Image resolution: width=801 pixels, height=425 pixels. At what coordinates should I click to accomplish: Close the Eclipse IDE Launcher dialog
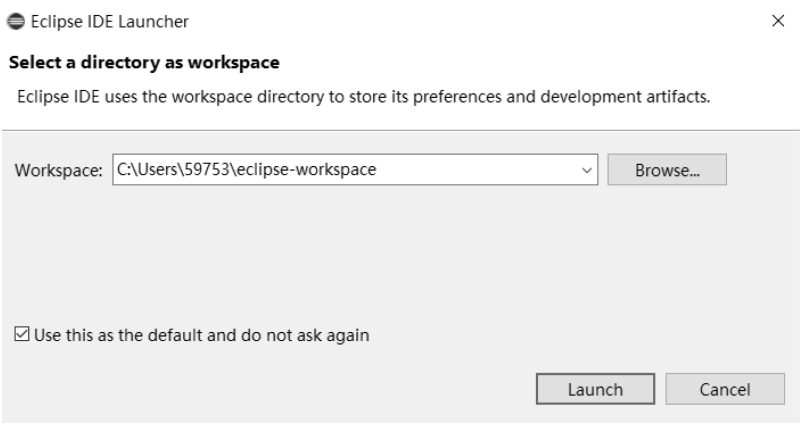779,20
